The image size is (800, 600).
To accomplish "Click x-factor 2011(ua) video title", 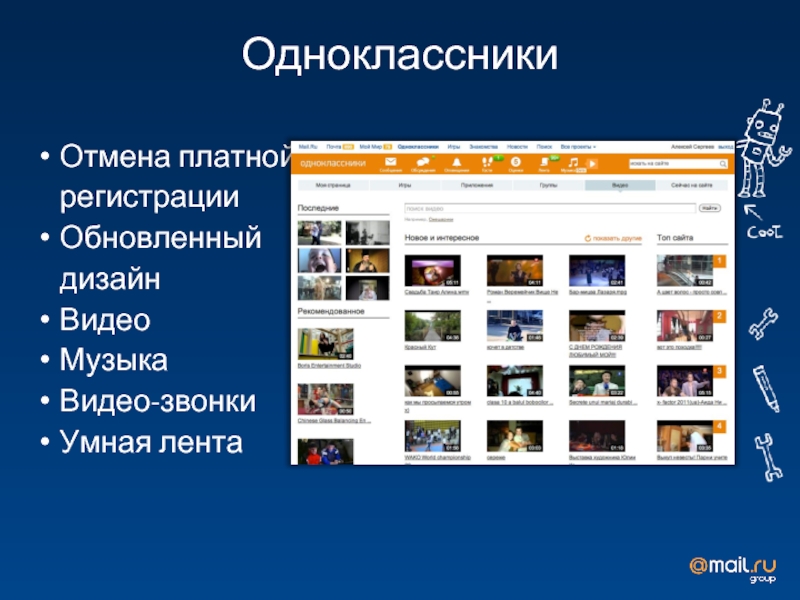I will click(692, 402).
